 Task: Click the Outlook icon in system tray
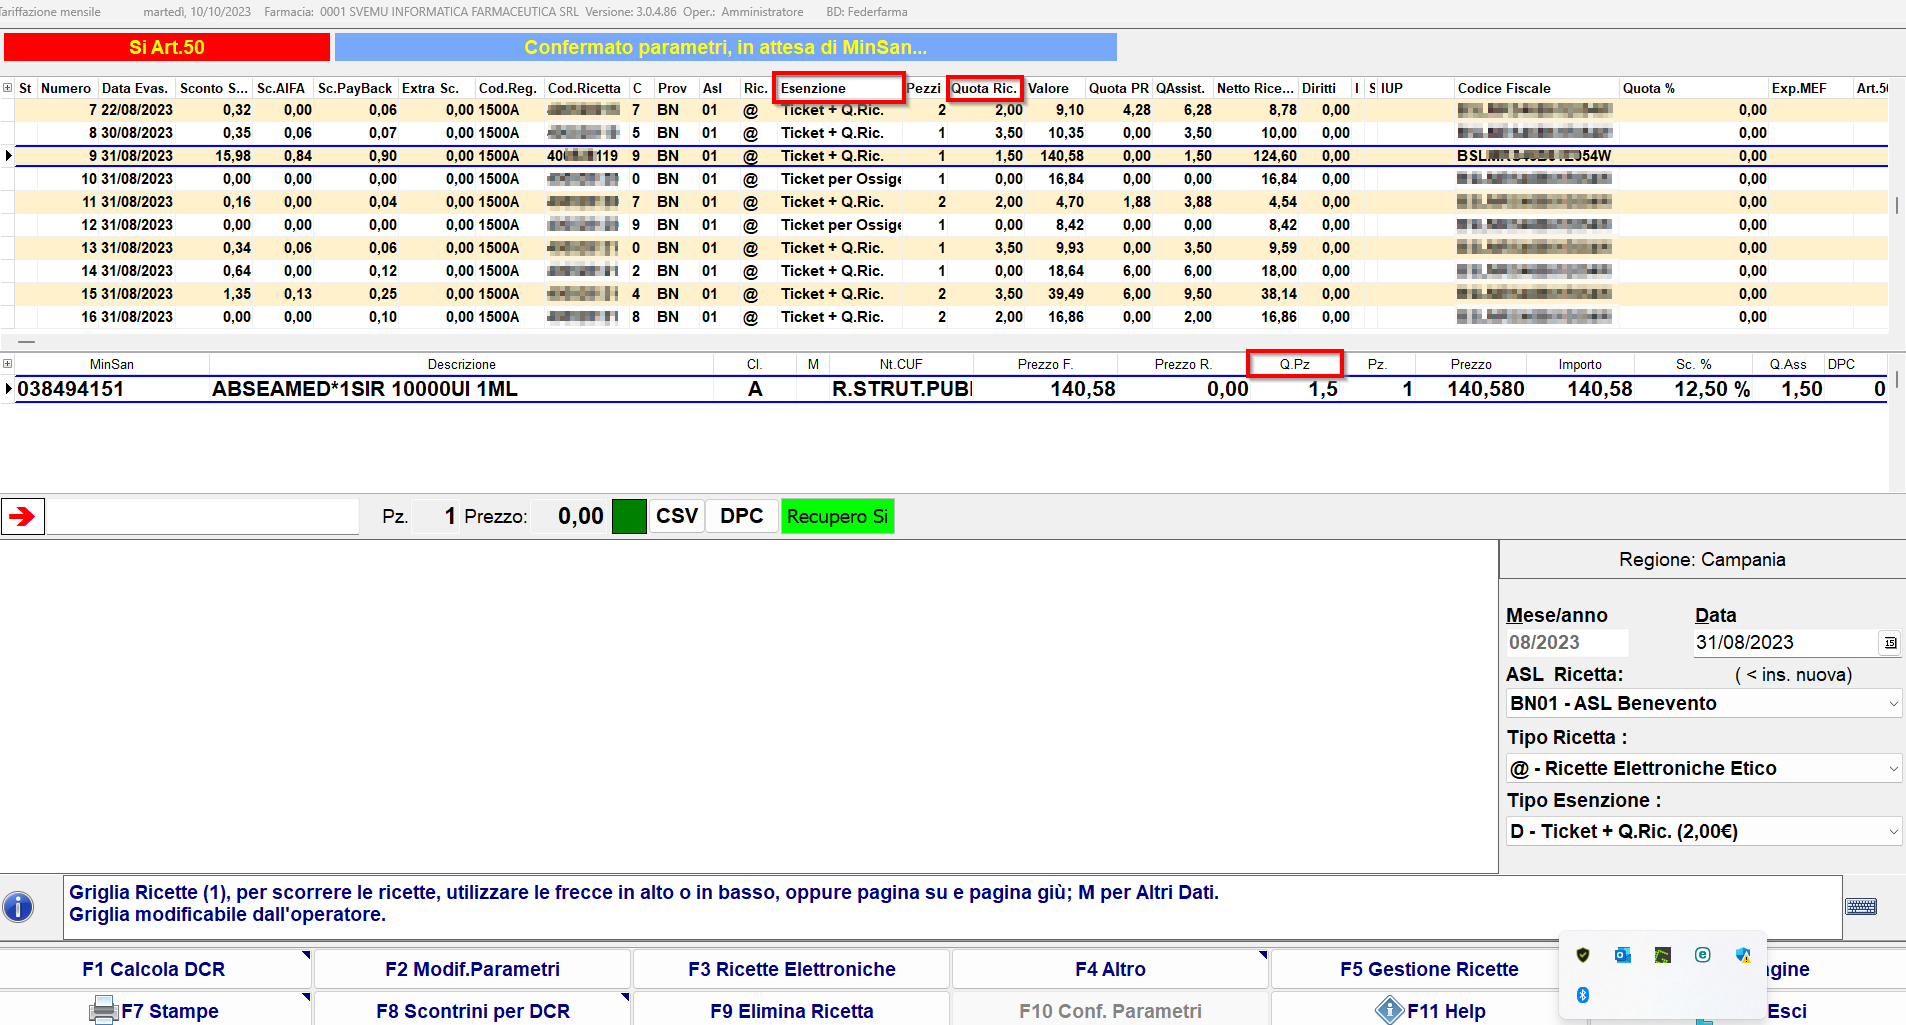1622,955
